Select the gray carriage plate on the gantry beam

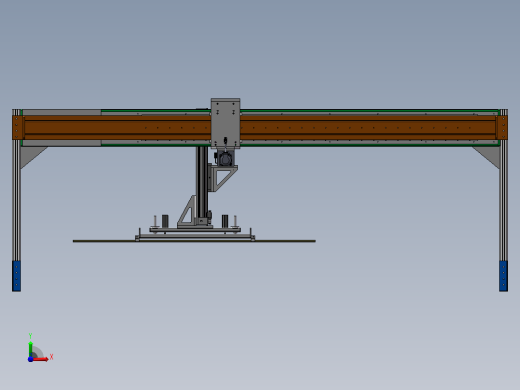(225, 123)
